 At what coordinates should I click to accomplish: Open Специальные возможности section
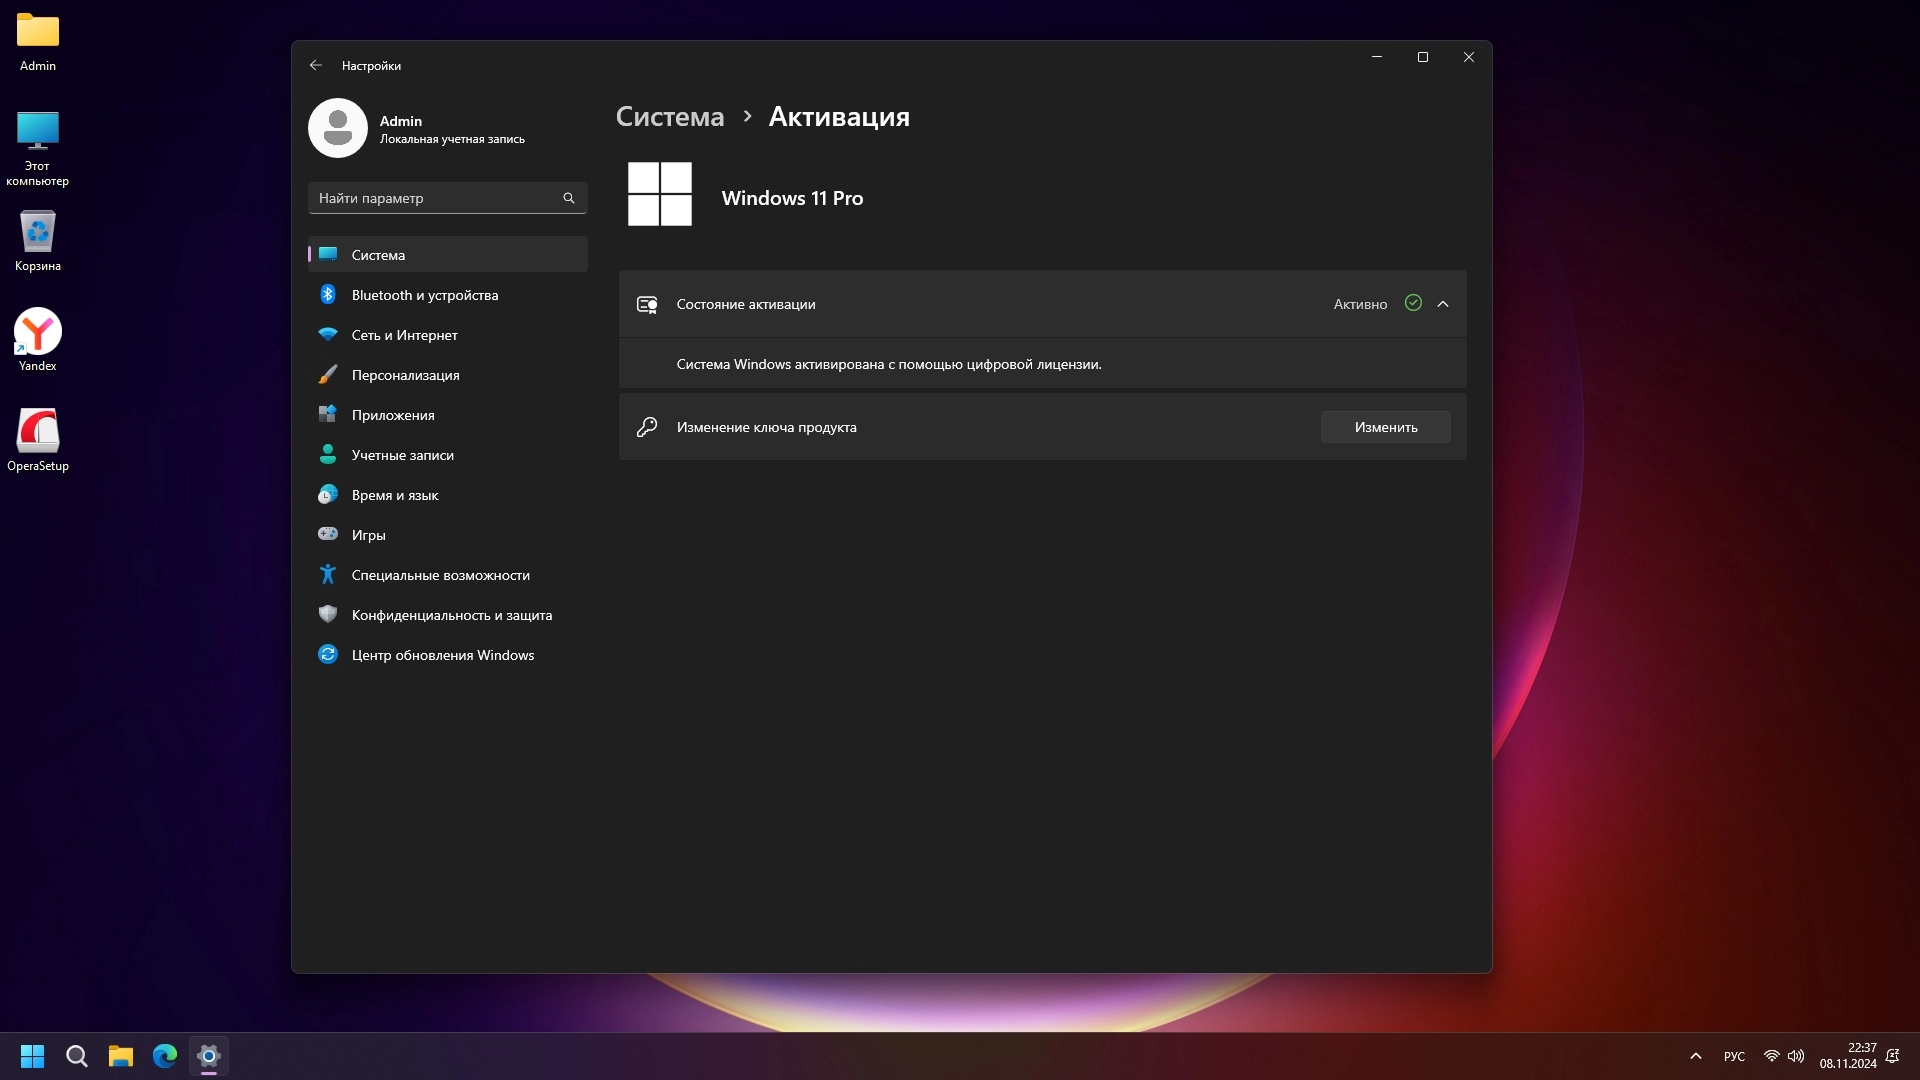(x=440, y=575)
